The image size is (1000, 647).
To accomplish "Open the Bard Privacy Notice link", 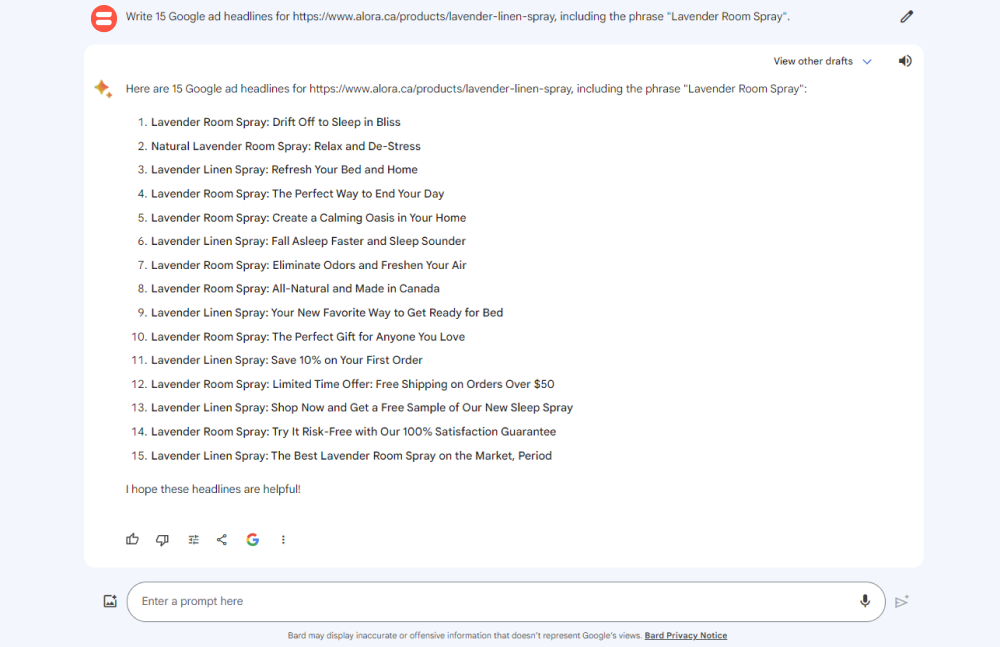I will [x=686, y=636].
